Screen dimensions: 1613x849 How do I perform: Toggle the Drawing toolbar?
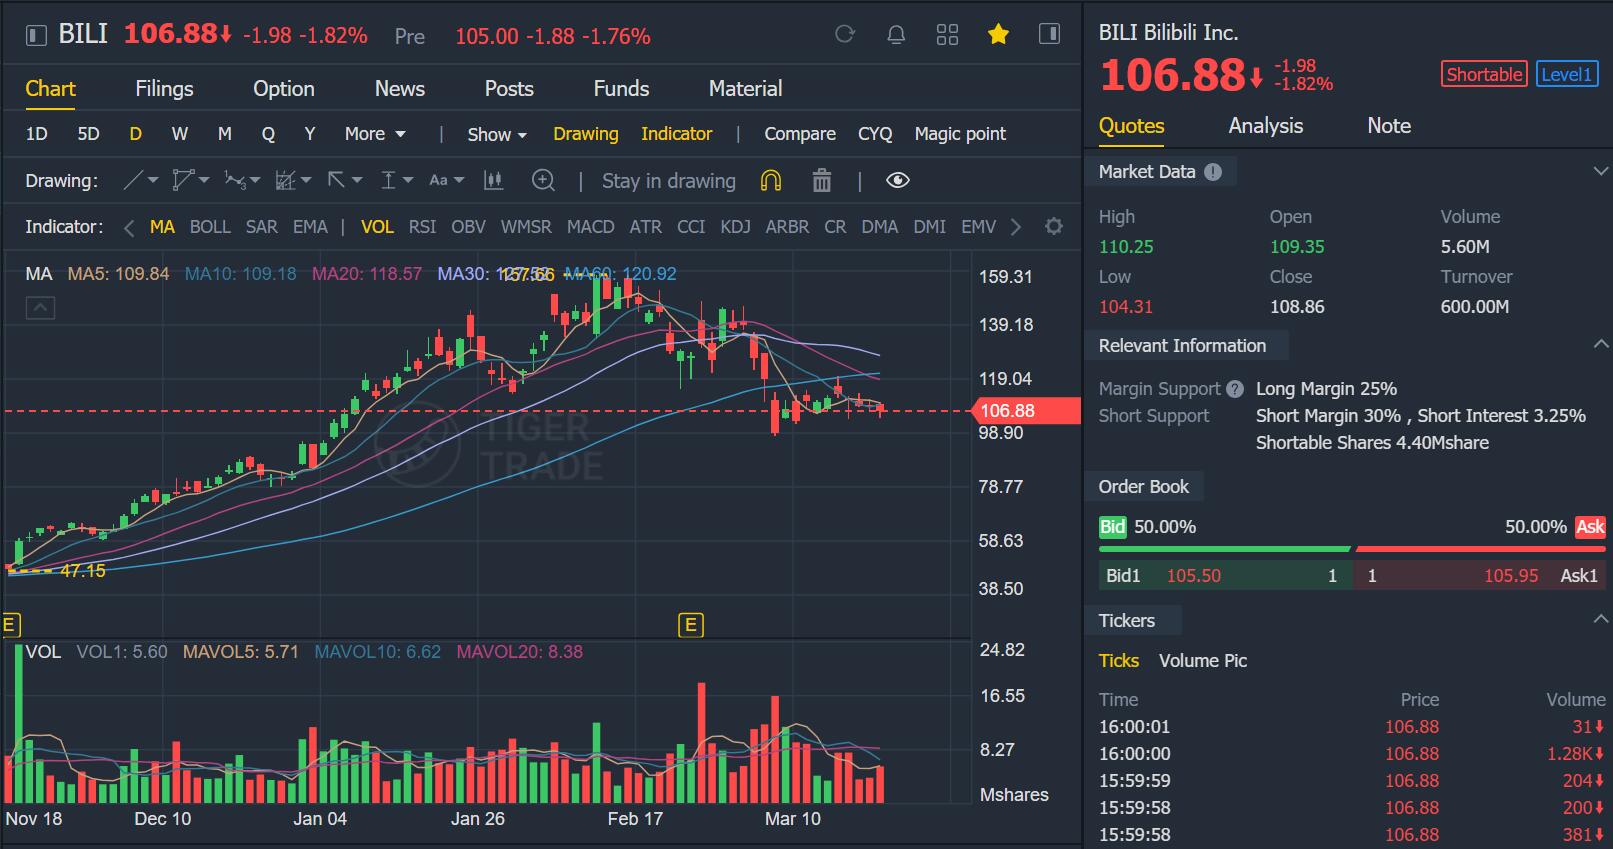point(586,134)
